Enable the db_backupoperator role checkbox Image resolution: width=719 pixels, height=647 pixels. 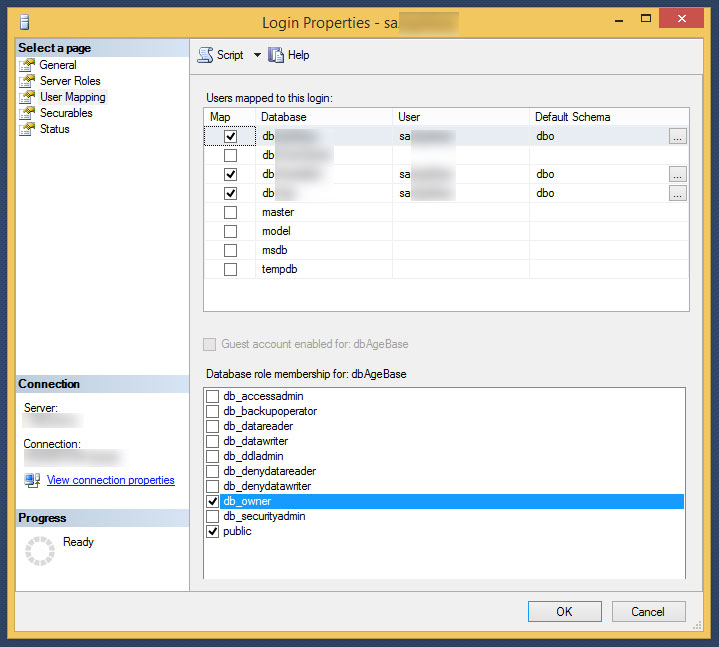point(212,411)
